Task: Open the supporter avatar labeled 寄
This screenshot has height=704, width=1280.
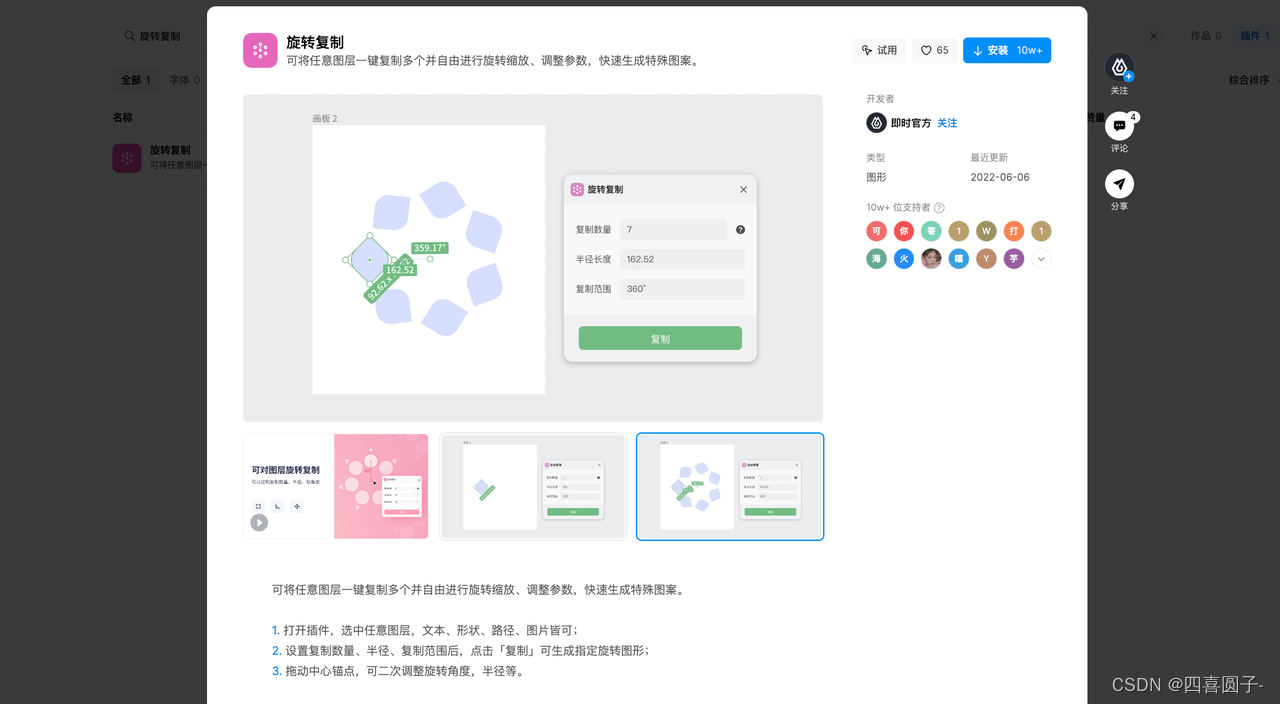Action: pos(931,231)
